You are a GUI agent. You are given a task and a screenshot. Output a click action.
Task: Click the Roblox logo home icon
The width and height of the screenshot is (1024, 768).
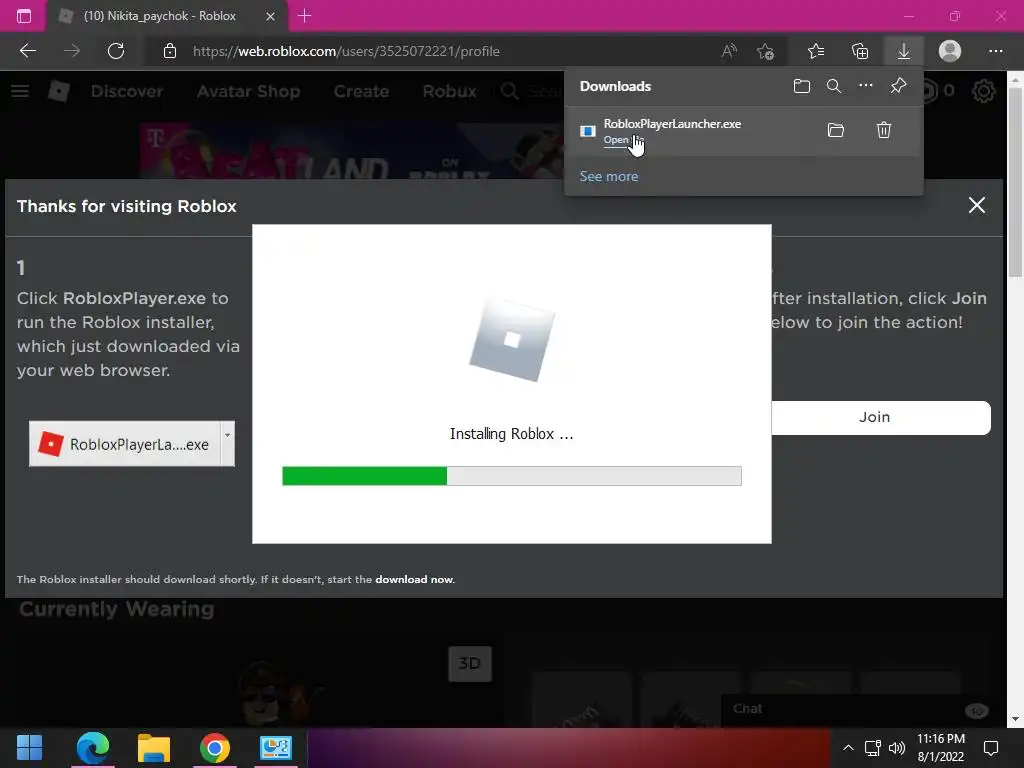(59, 91)
